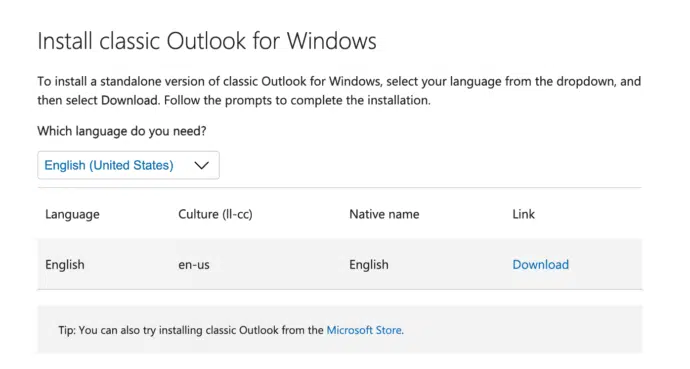Click the English cell under Language column
The image size is (690, 369).
[x=65, y=265]
